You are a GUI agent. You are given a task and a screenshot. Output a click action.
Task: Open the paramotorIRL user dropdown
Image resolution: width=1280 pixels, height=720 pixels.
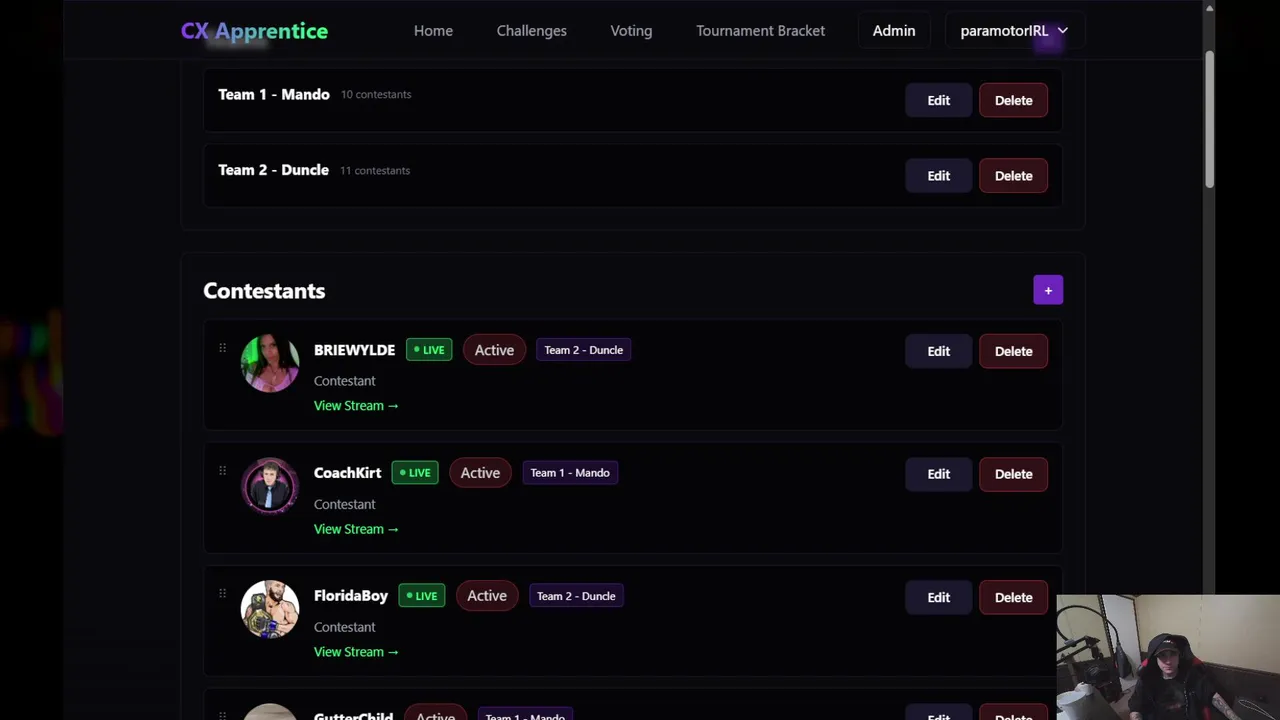1013,31
